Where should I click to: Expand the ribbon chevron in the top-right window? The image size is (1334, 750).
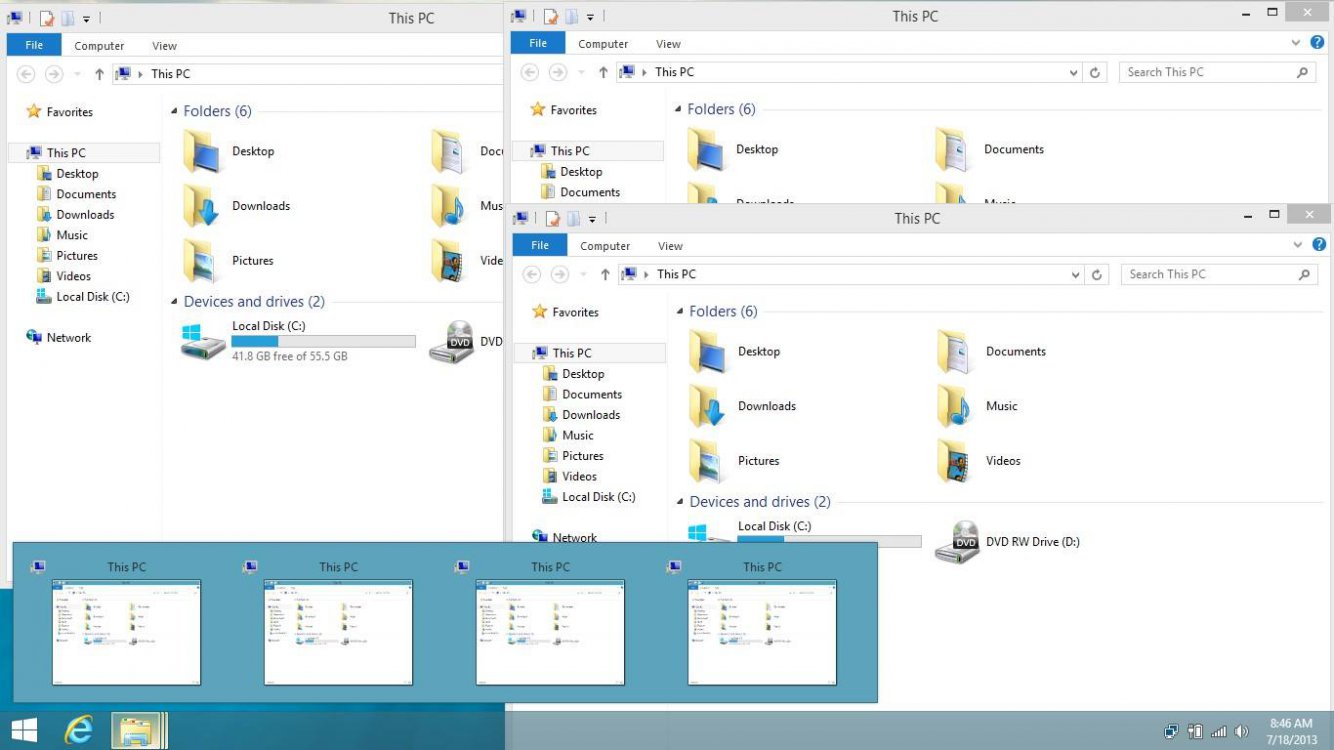click(x=1296, y=43)
